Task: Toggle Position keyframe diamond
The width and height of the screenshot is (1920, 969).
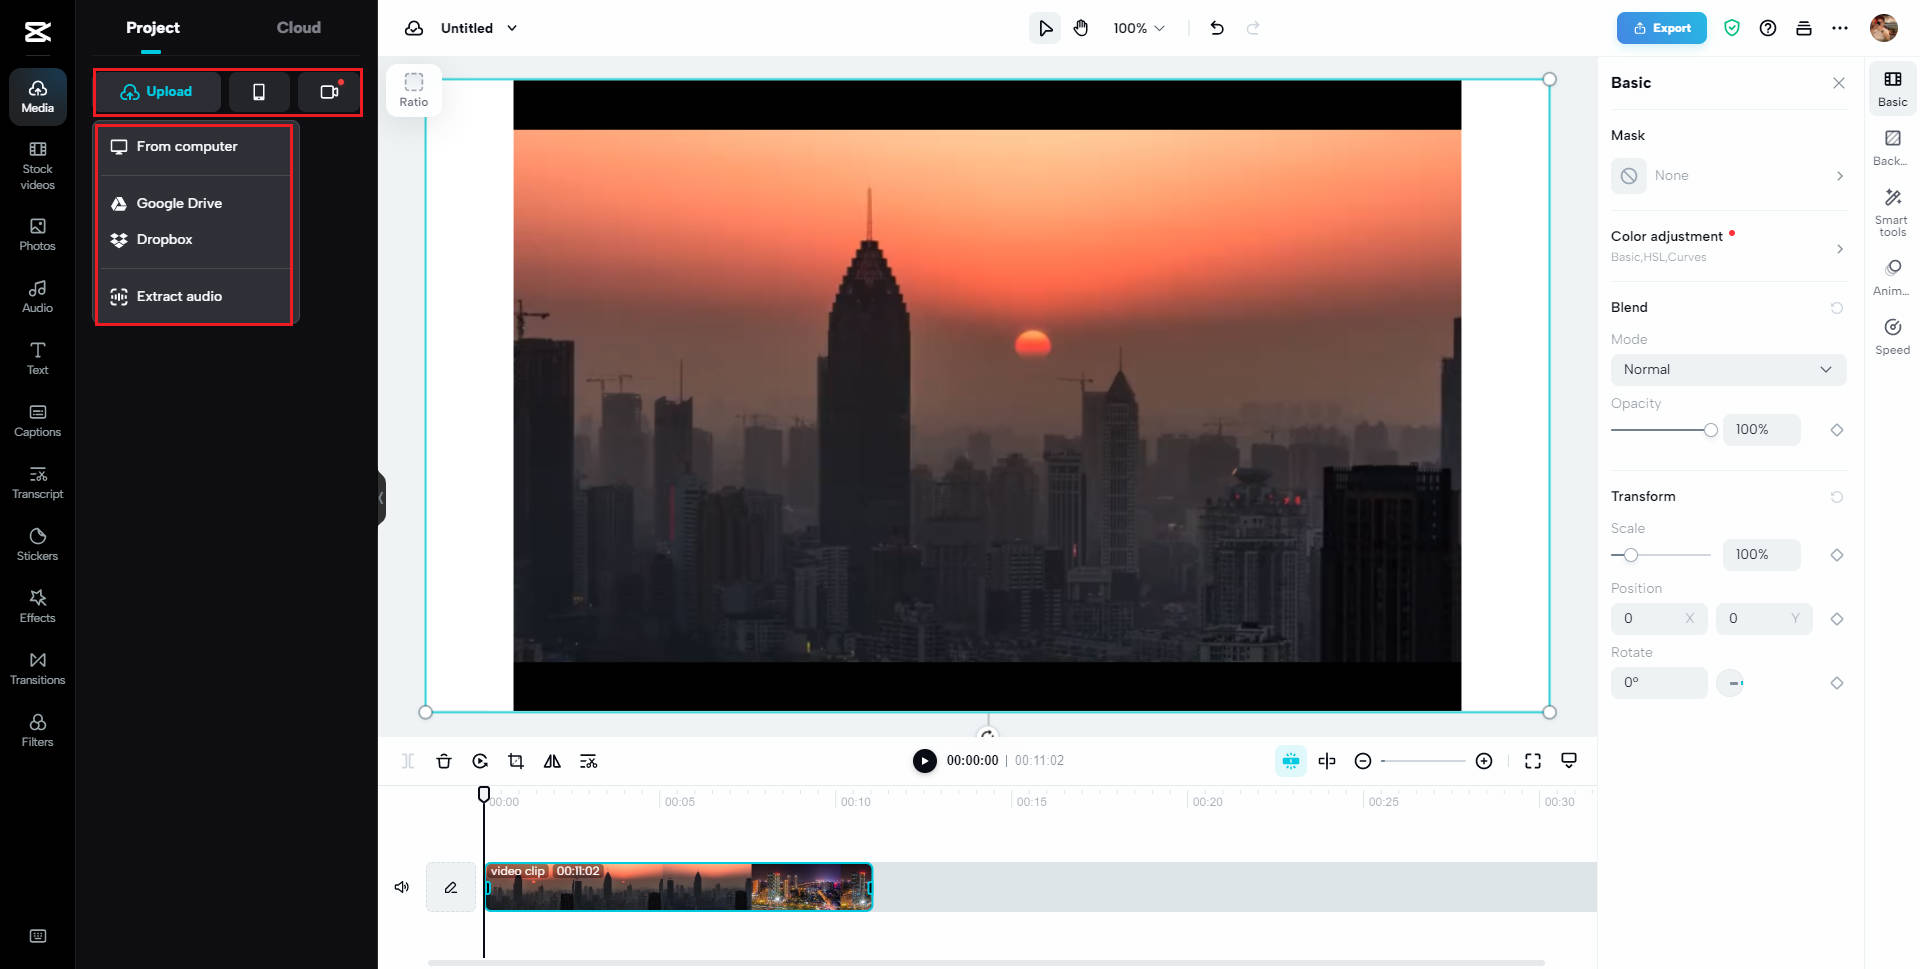Action: (1837, 619)
